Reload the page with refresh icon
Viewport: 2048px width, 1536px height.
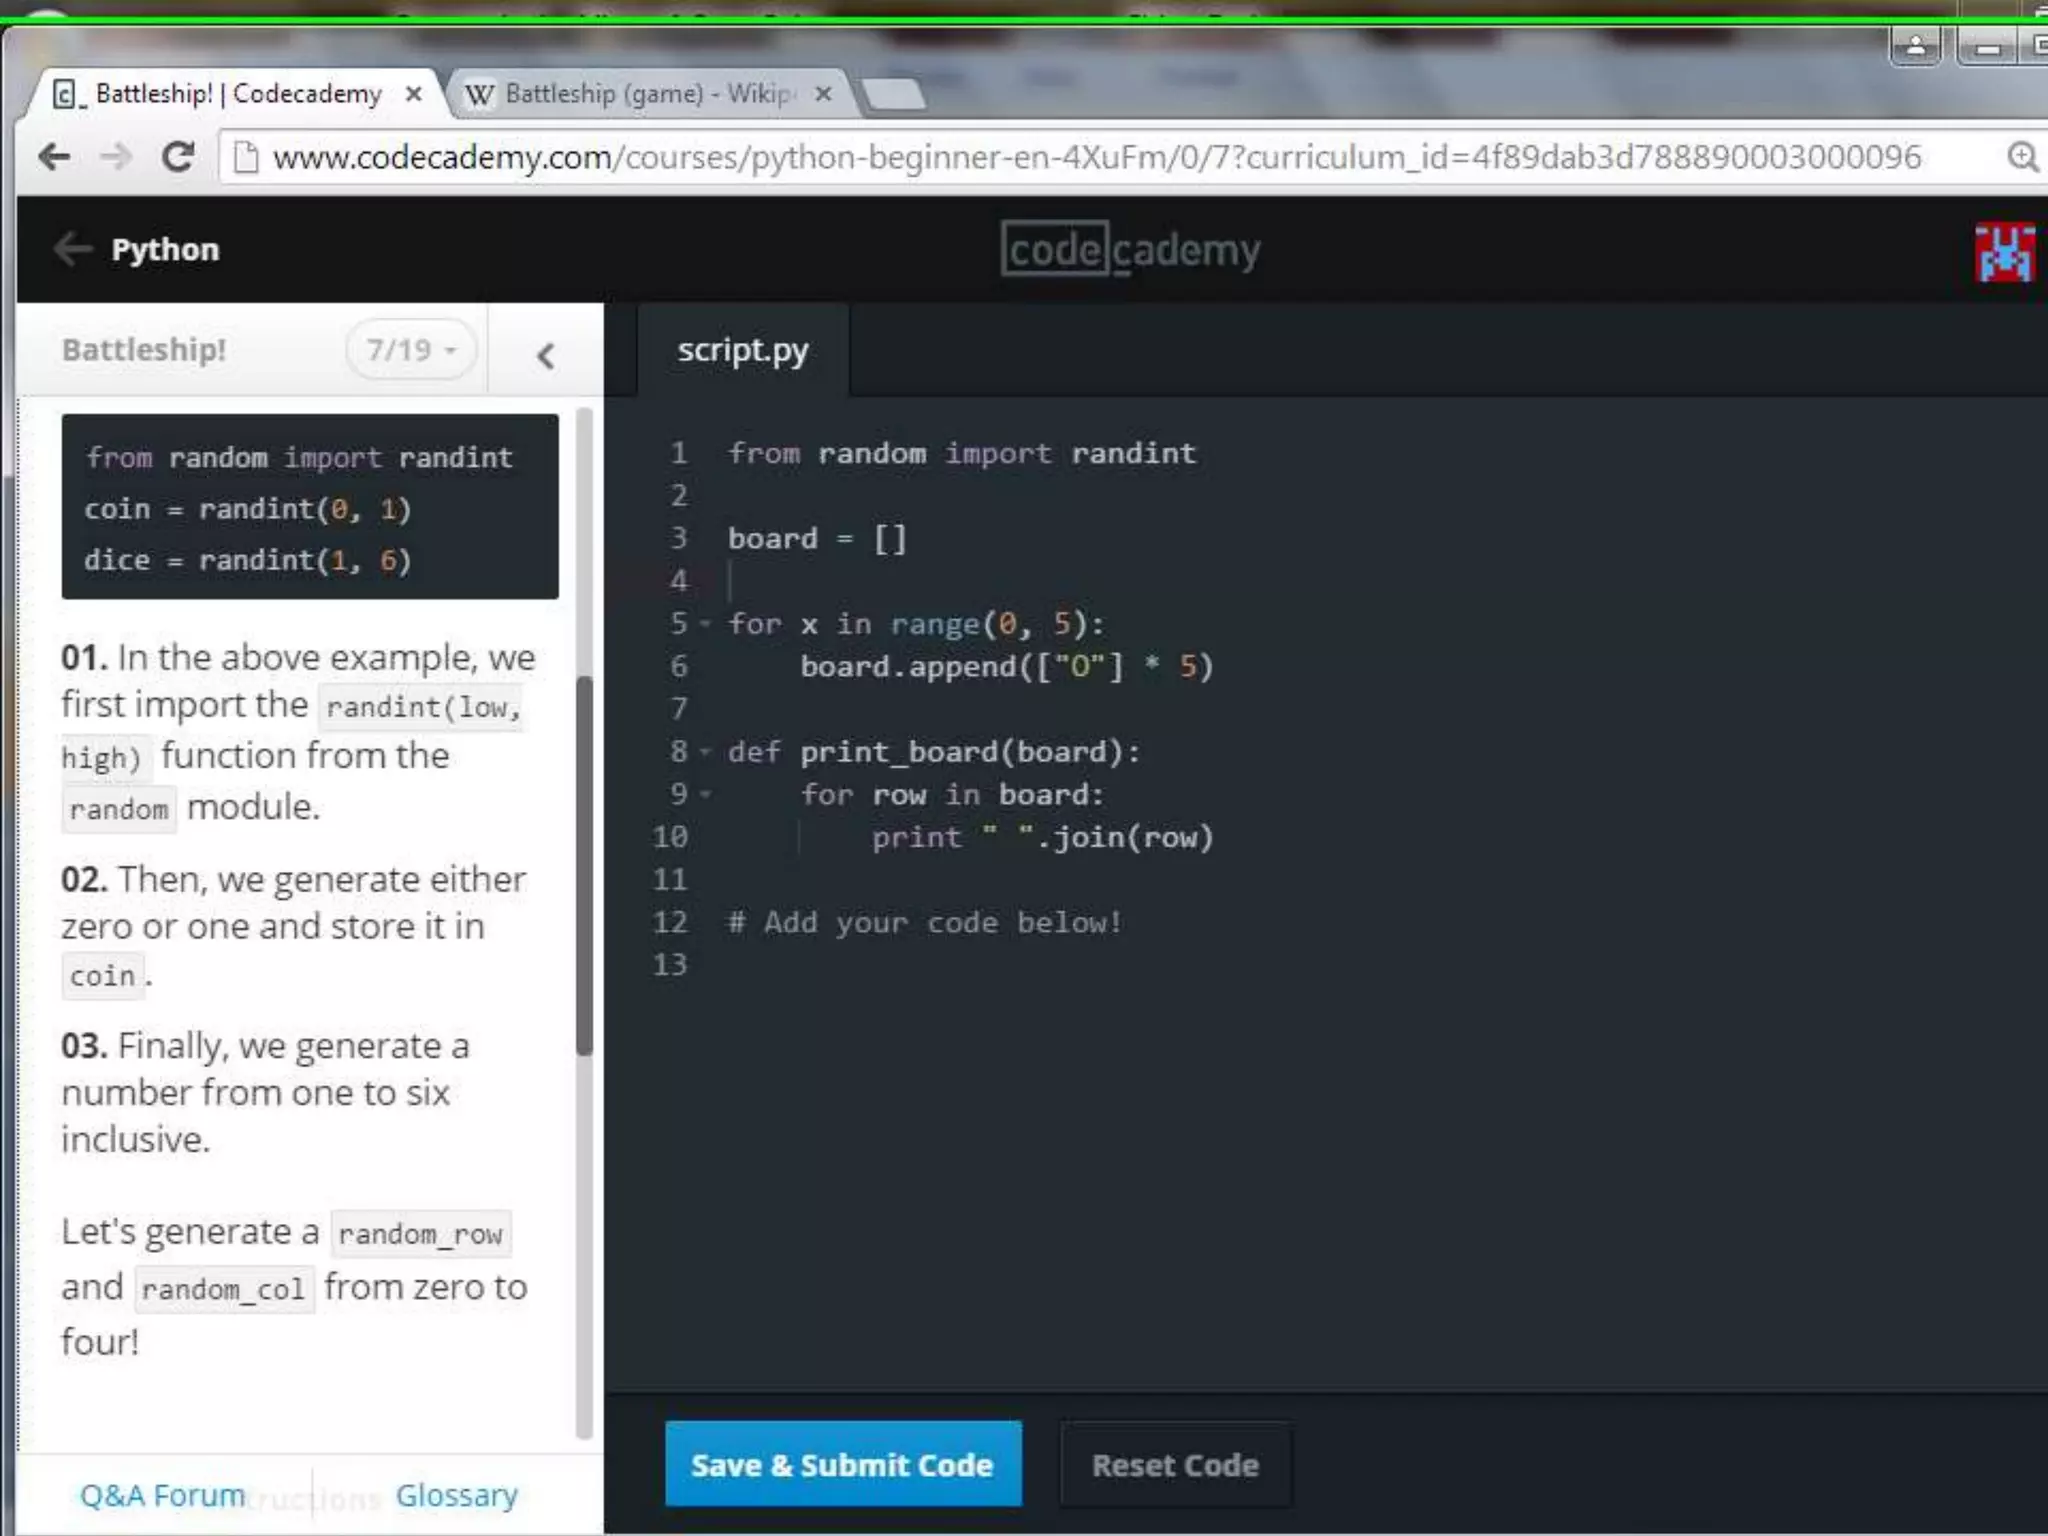(178, 156)
